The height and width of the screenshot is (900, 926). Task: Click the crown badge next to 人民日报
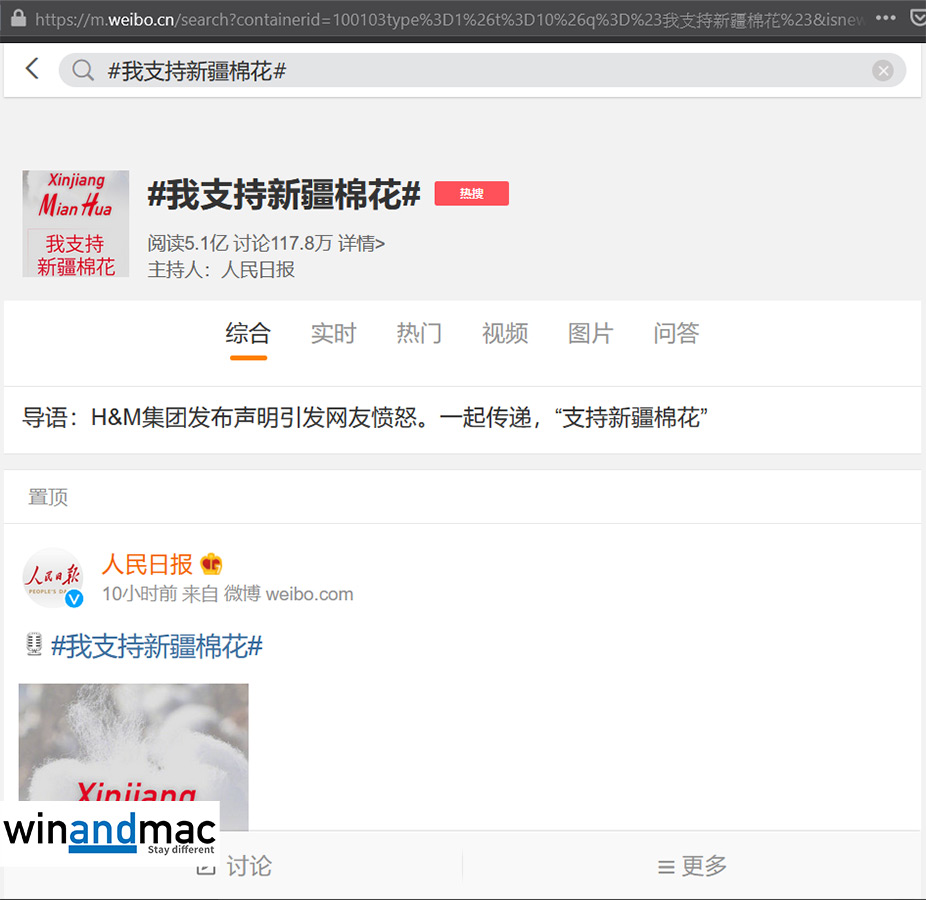[x=211, y=564]
